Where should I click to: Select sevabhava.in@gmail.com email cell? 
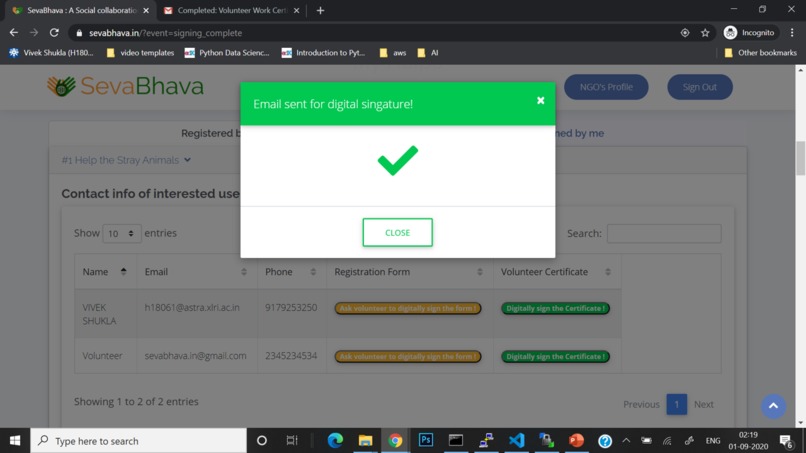[x=195, y=356]
